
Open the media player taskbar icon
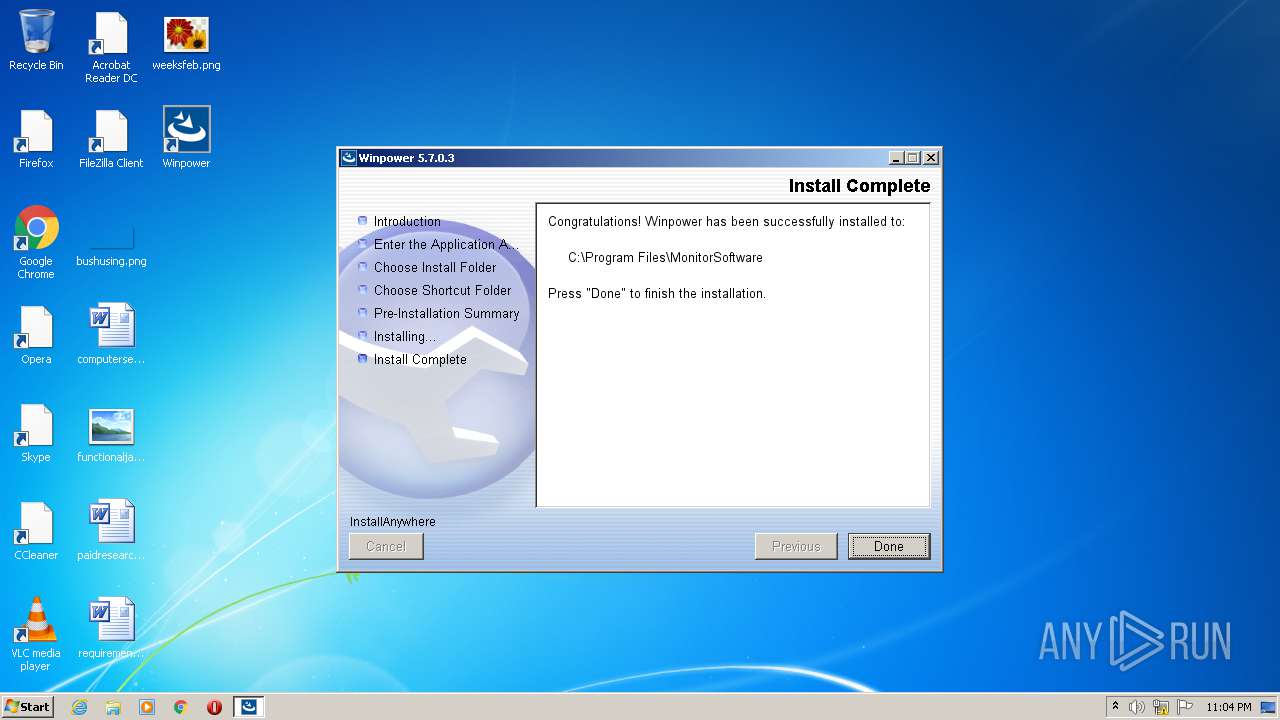tap(147, 707)
